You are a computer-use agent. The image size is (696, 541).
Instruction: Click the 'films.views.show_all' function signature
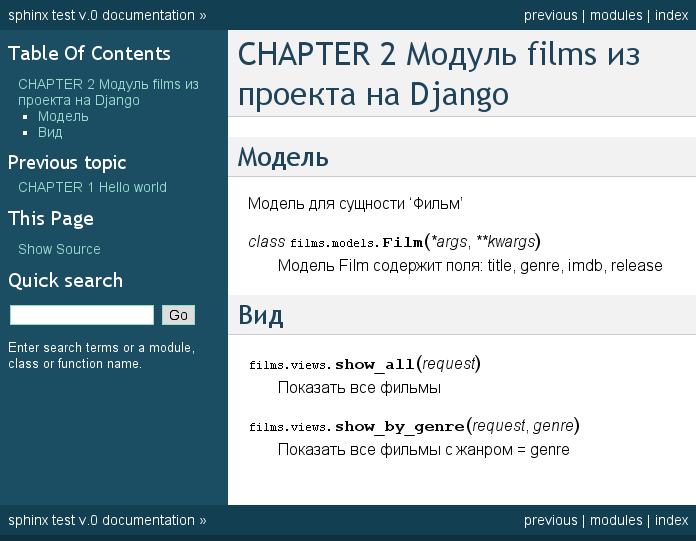[x=364, y=364]
